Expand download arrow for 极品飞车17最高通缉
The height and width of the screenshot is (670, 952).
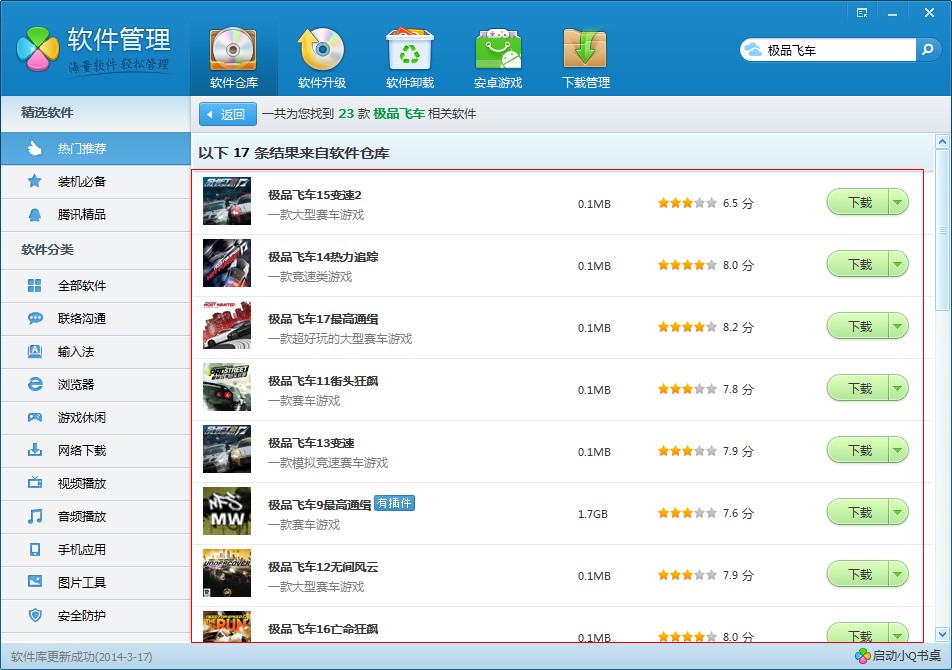[x=897, y=327]
